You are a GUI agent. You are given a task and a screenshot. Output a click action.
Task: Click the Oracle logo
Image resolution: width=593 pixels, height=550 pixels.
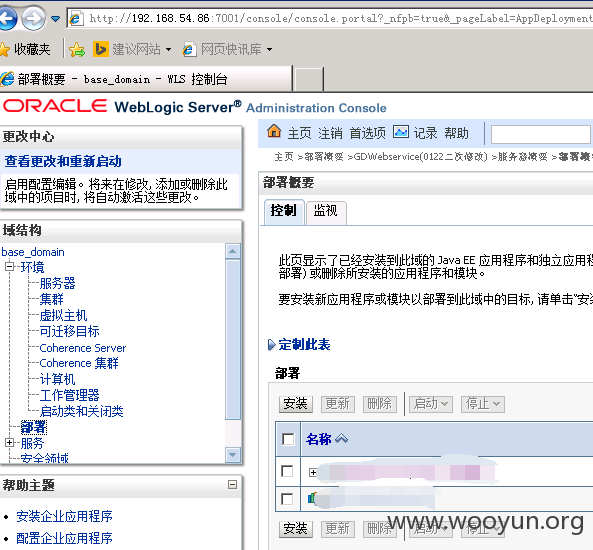click(55, 106)
